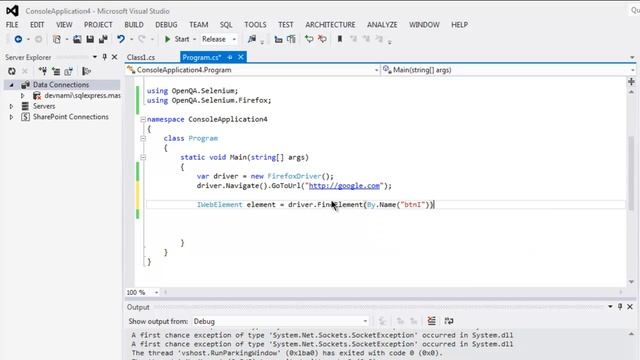Toggle word wrap in Output panel
This screenshot has height=360, width=640.
point(449,321)
